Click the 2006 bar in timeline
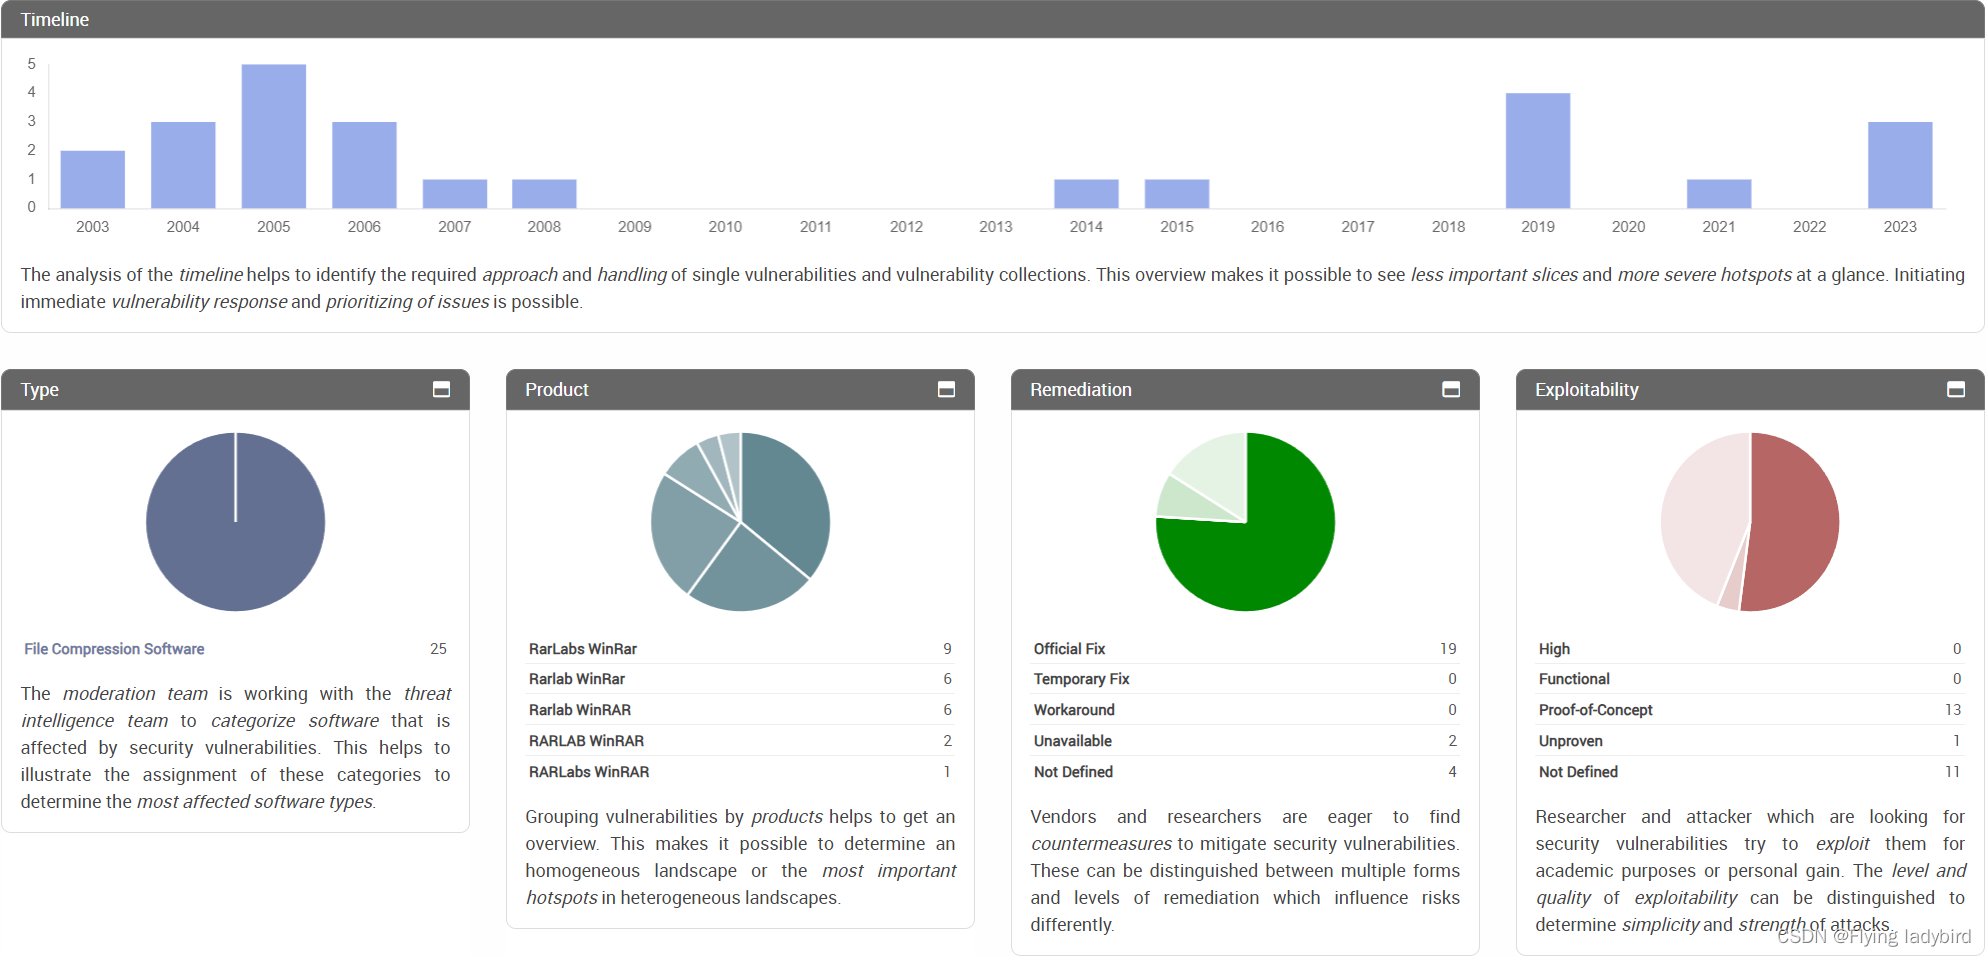This screenshot has width=1986, height=956. 364,165
